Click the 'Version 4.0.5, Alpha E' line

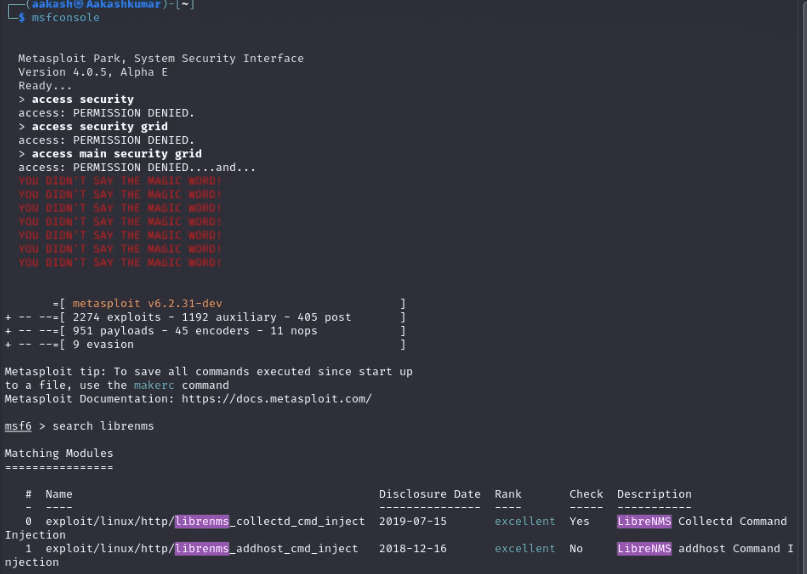pos(93,72)
